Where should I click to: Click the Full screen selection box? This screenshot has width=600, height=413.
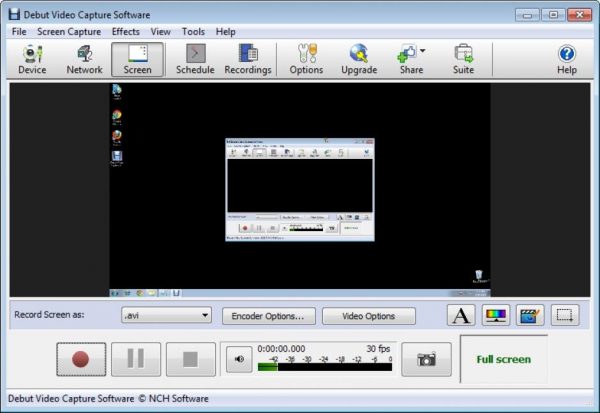(x=504, y=359)
